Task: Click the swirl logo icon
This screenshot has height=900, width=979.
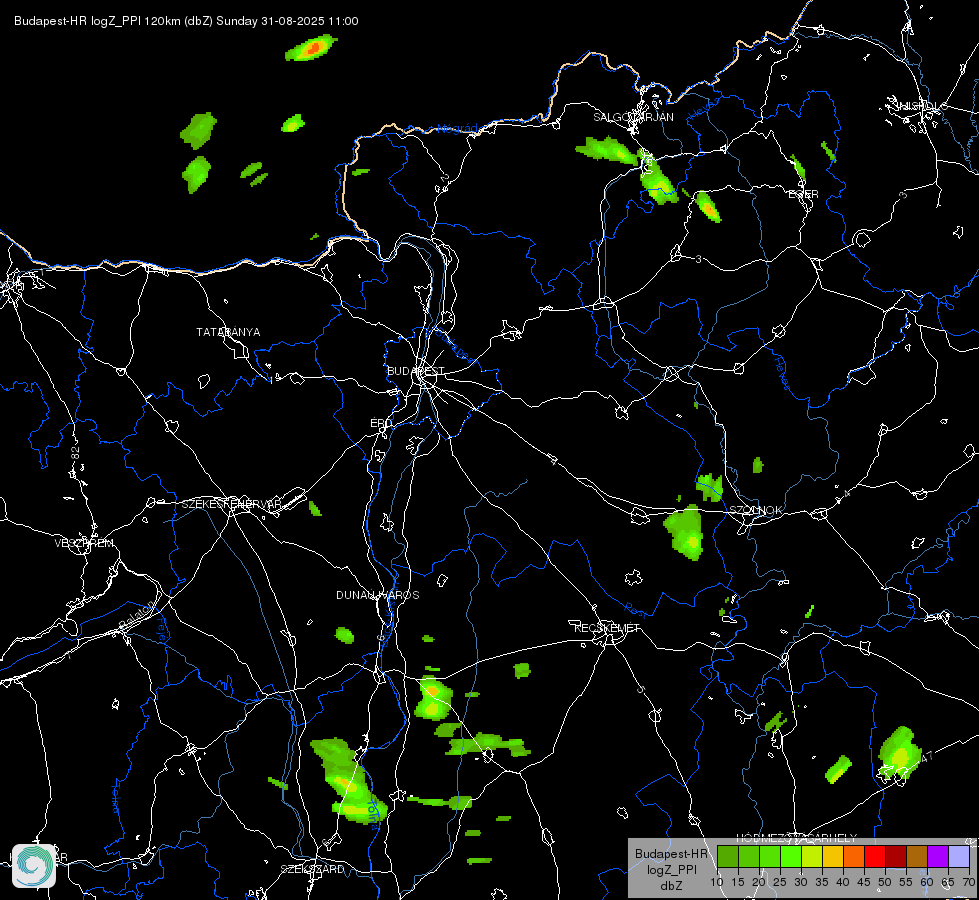Action: click(x=34, y=866)
